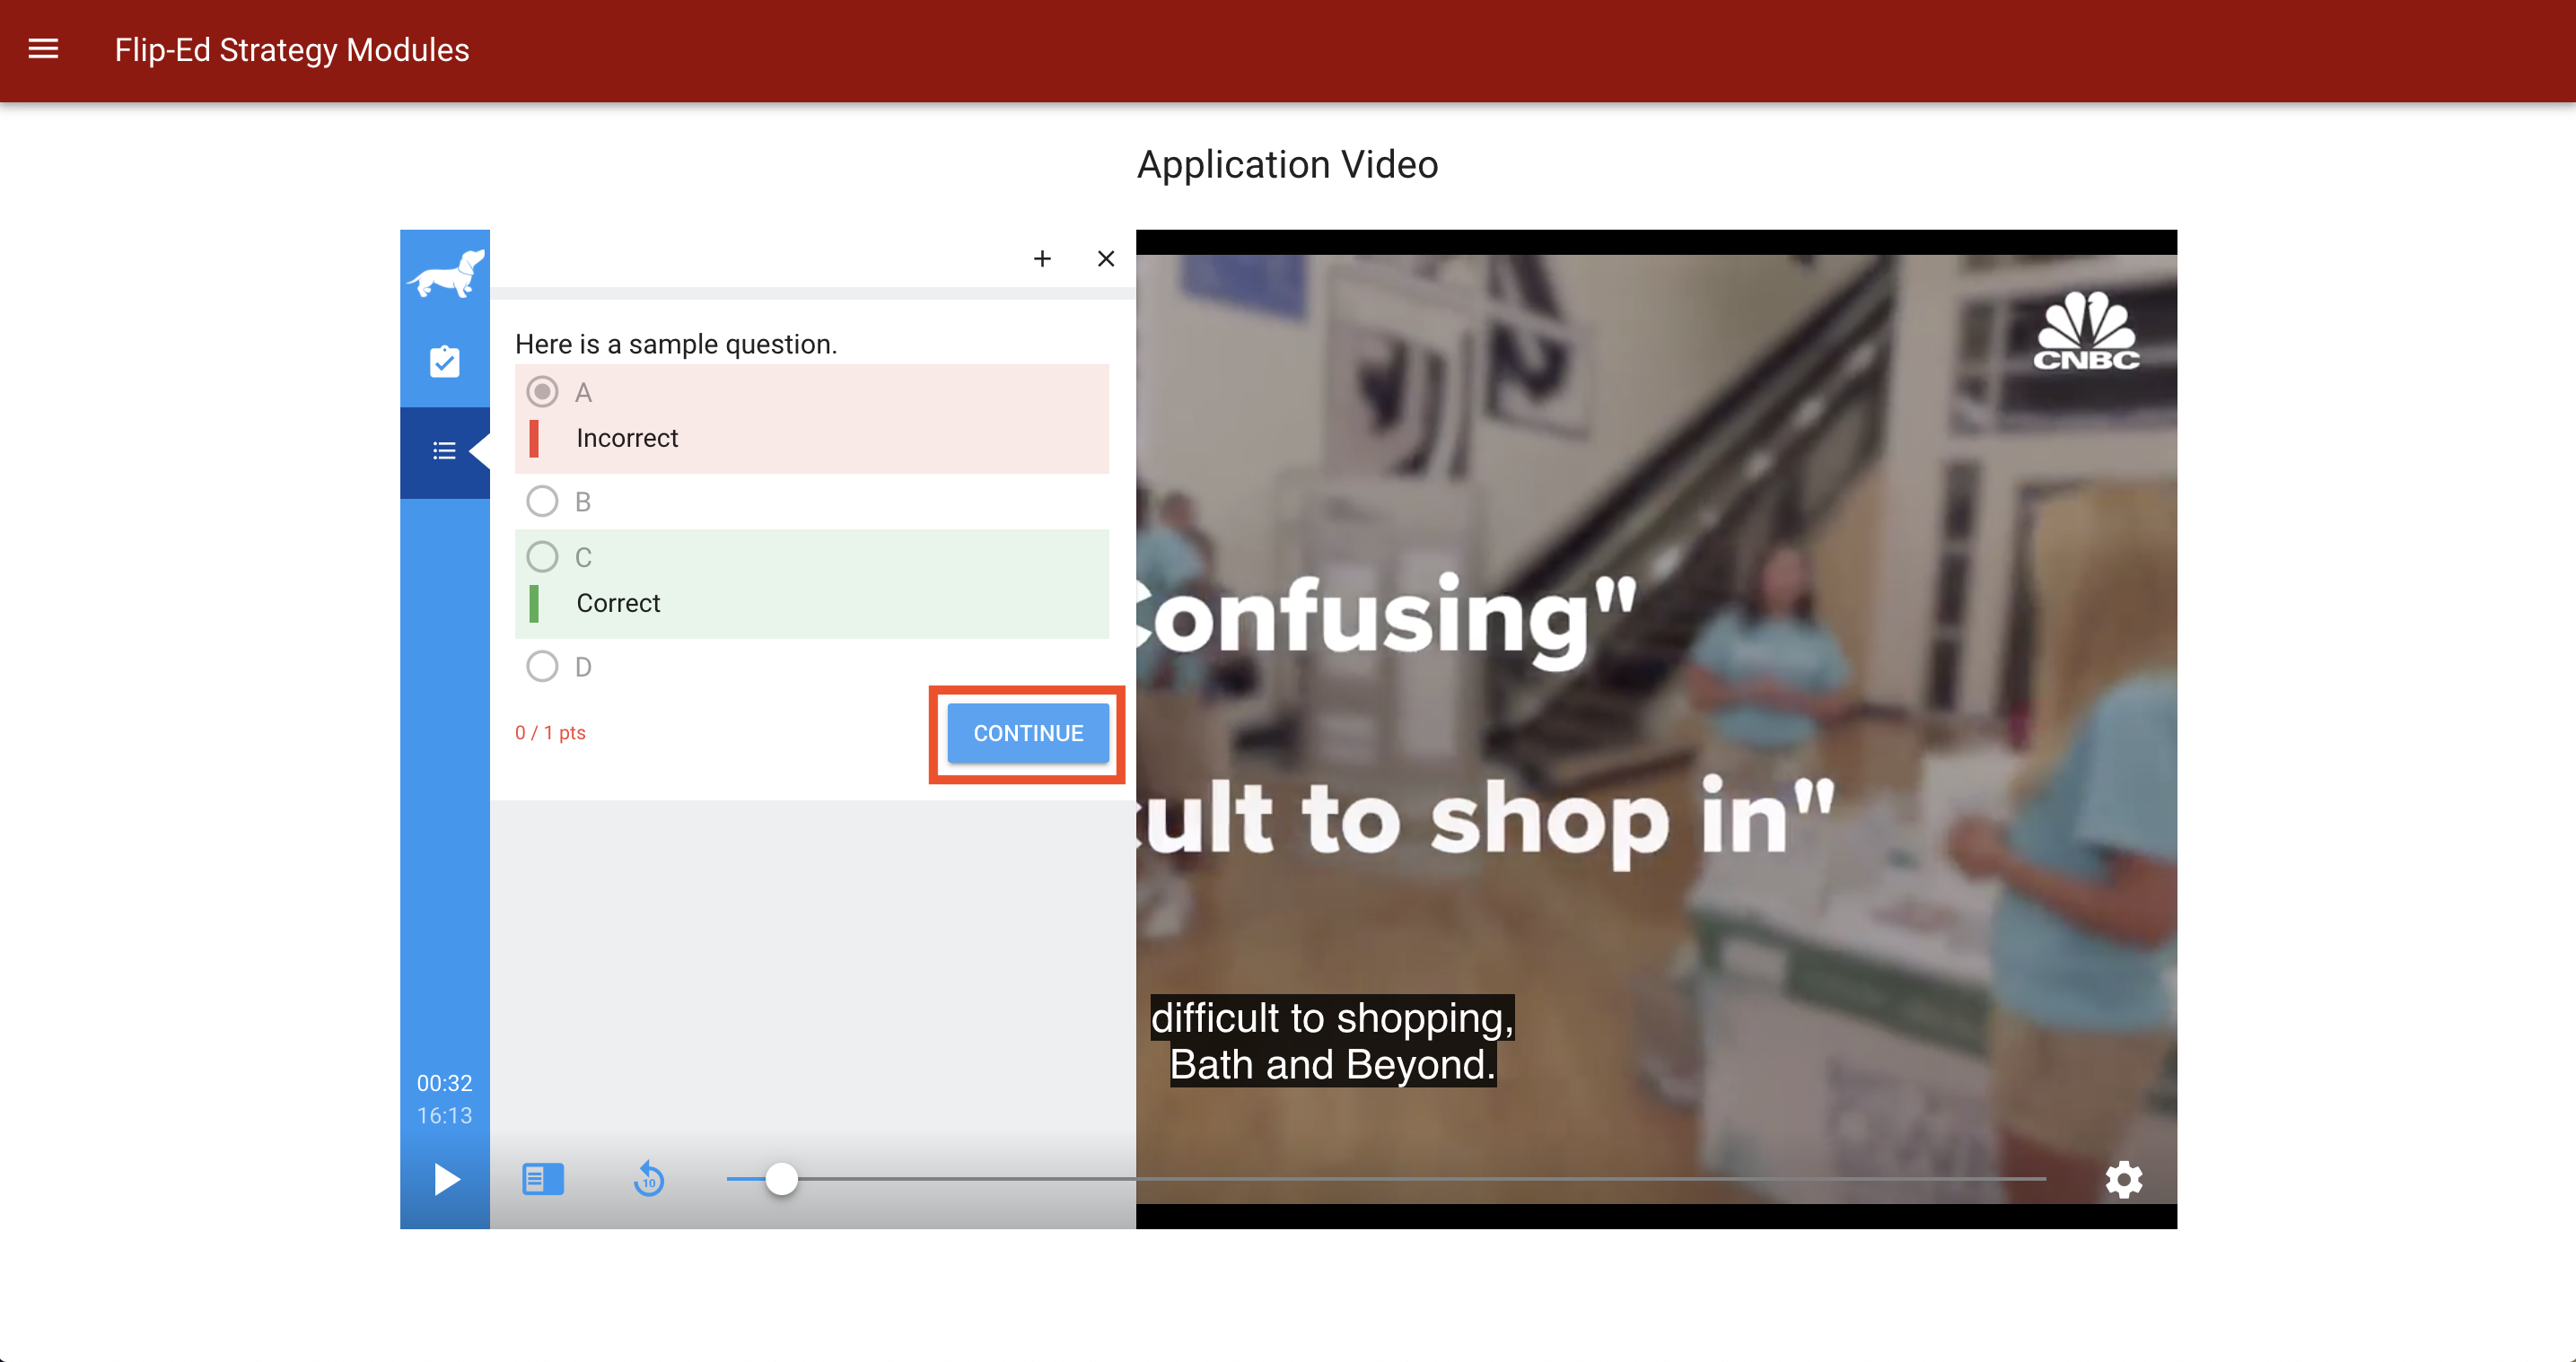
Task: Click the CNBC video frame
Action: [1655, 700]
